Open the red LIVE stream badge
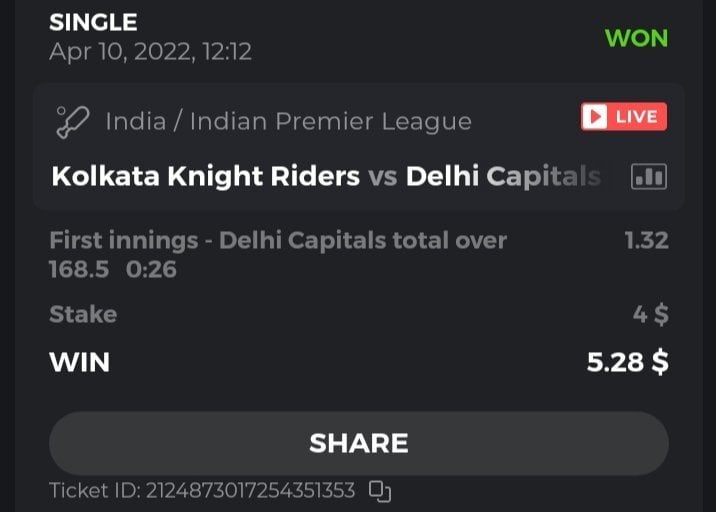This screenshot has width=716, height=512. tap(623, 117)
